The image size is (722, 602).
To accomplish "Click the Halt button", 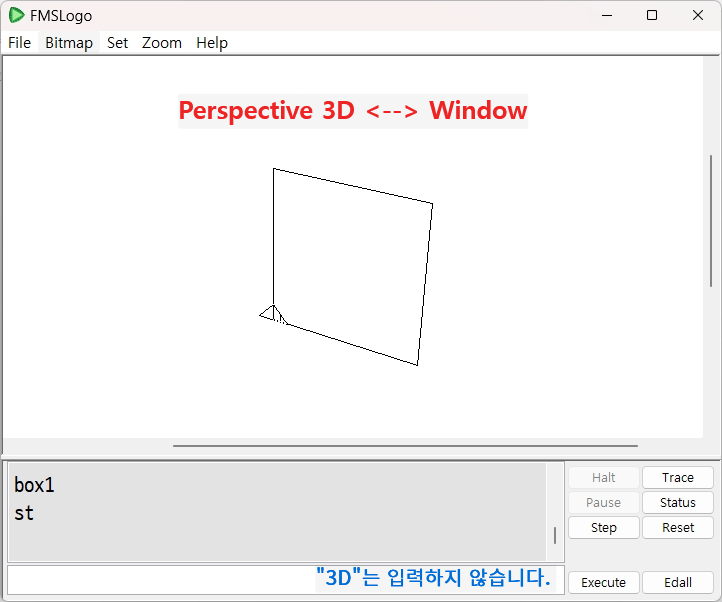I will coord(604,478).
